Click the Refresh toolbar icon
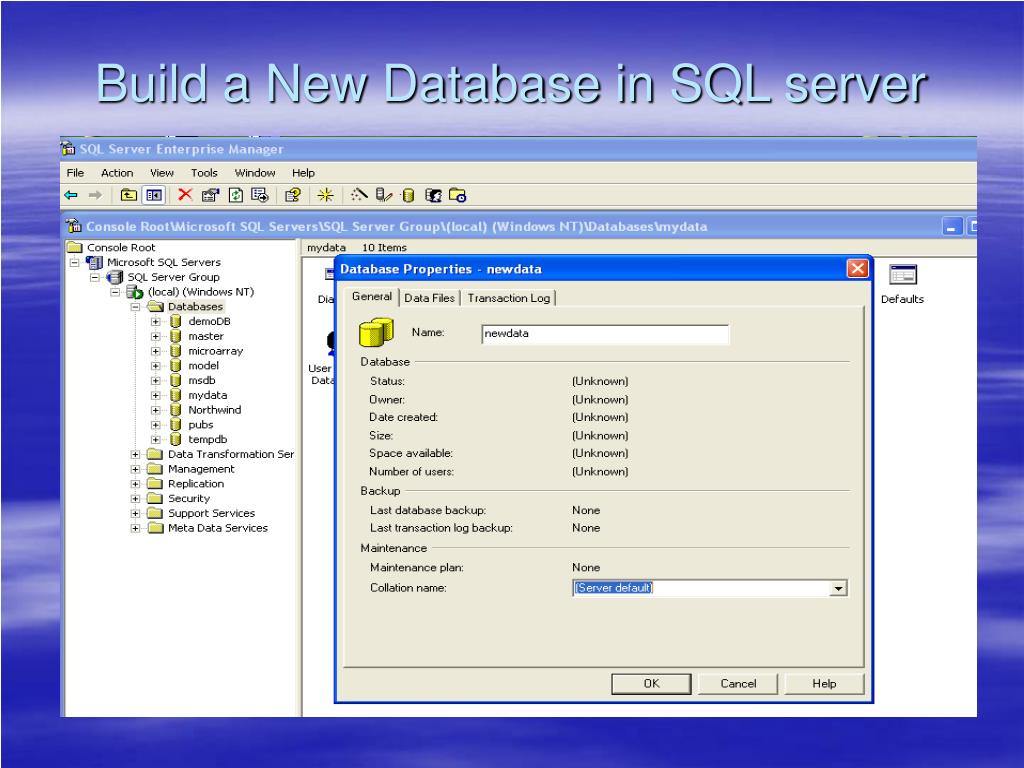The height and width of the screenshot is (768, 1024). 235,195
